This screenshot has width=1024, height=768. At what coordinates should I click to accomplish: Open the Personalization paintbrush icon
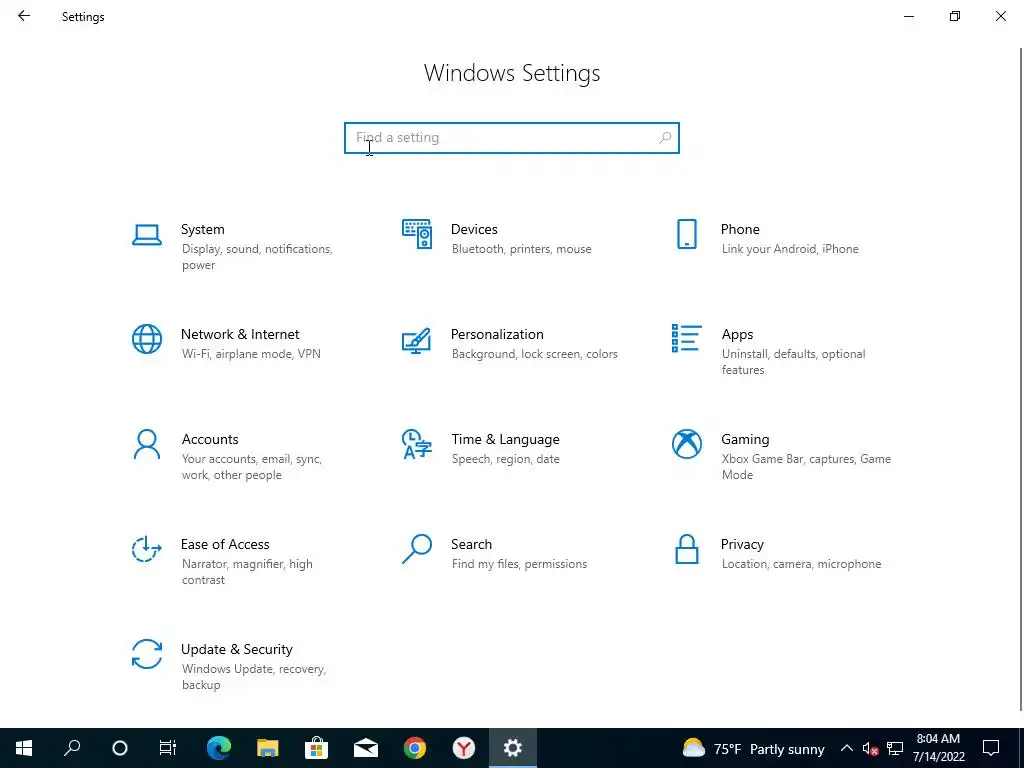point(417,340)
